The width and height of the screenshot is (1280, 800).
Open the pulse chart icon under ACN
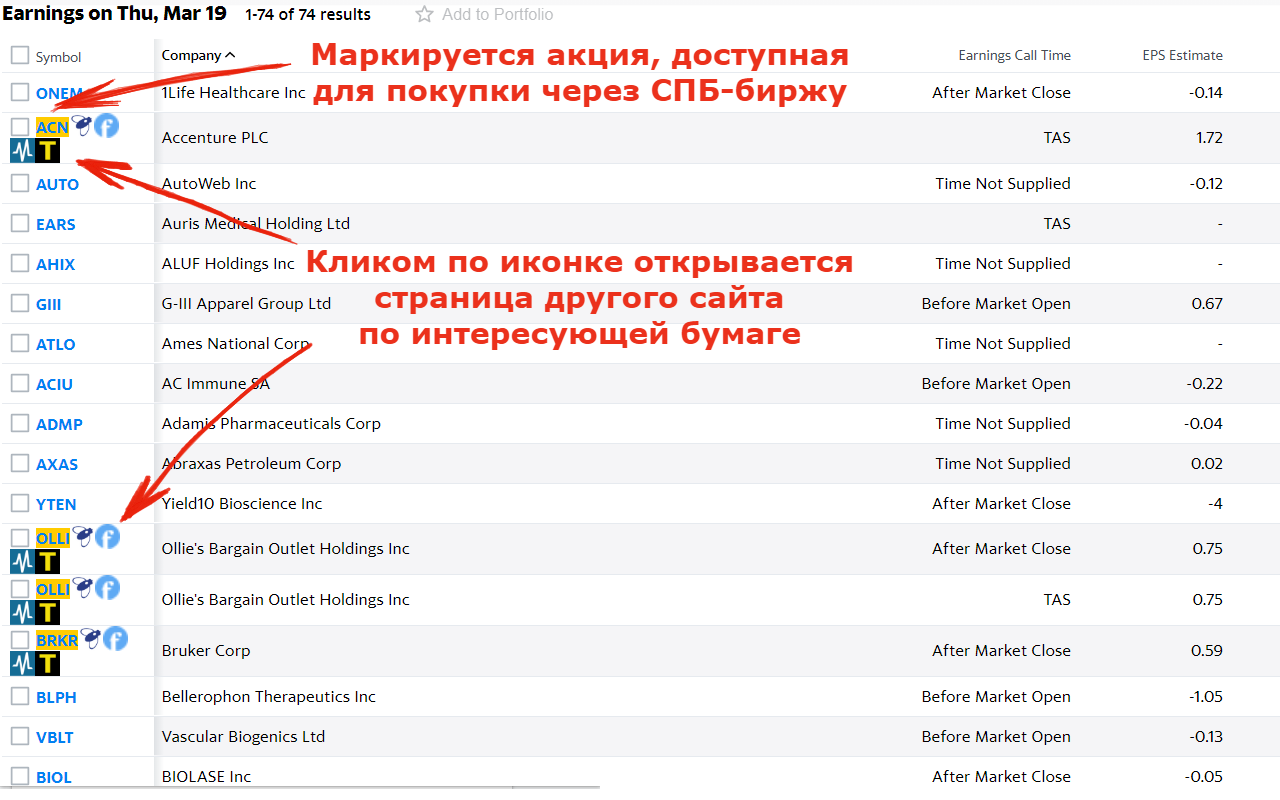[22, 151]
